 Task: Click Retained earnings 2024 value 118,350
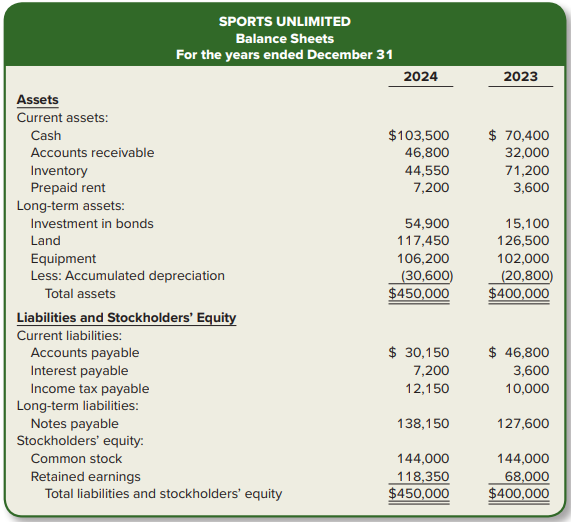tap(423, 476)
